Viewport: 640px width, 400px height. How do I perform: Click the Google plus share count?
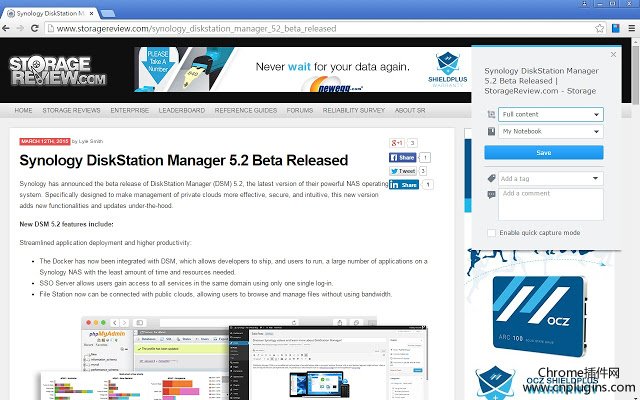tap(412, 143)
